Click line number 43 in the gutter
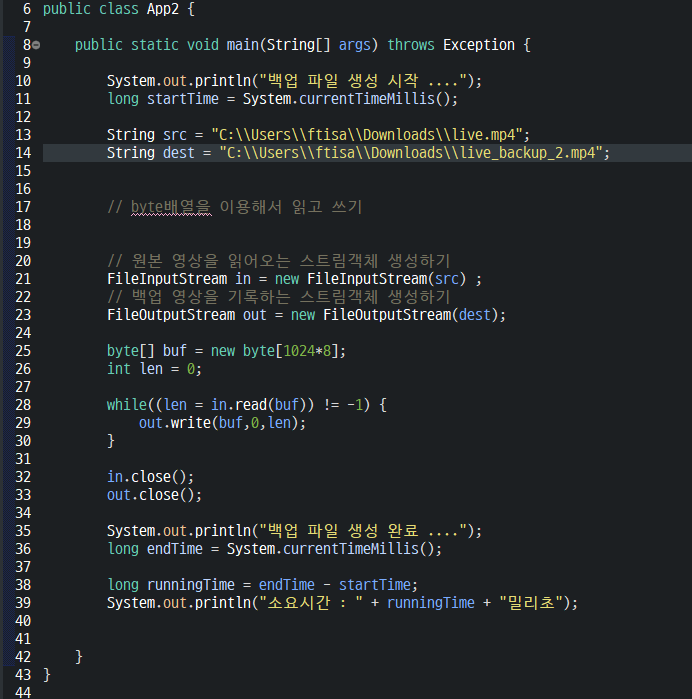 23,675
